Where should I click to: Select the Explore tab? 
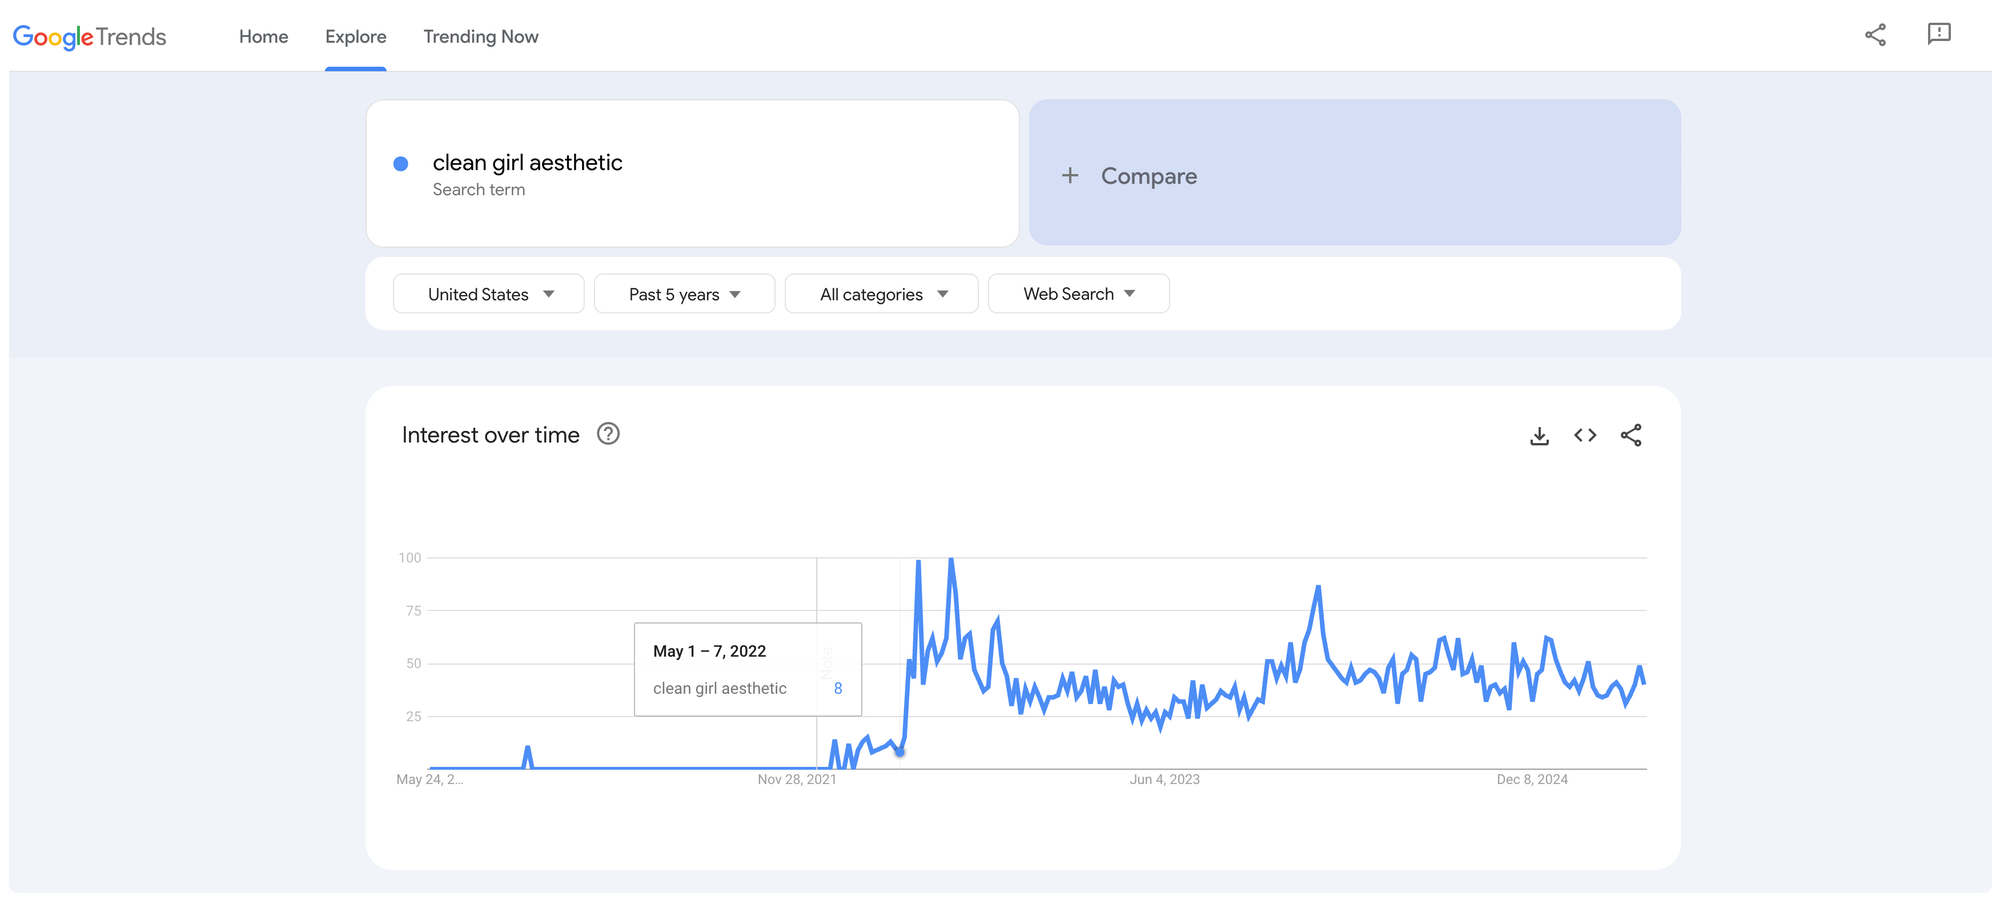pos(356,37)
